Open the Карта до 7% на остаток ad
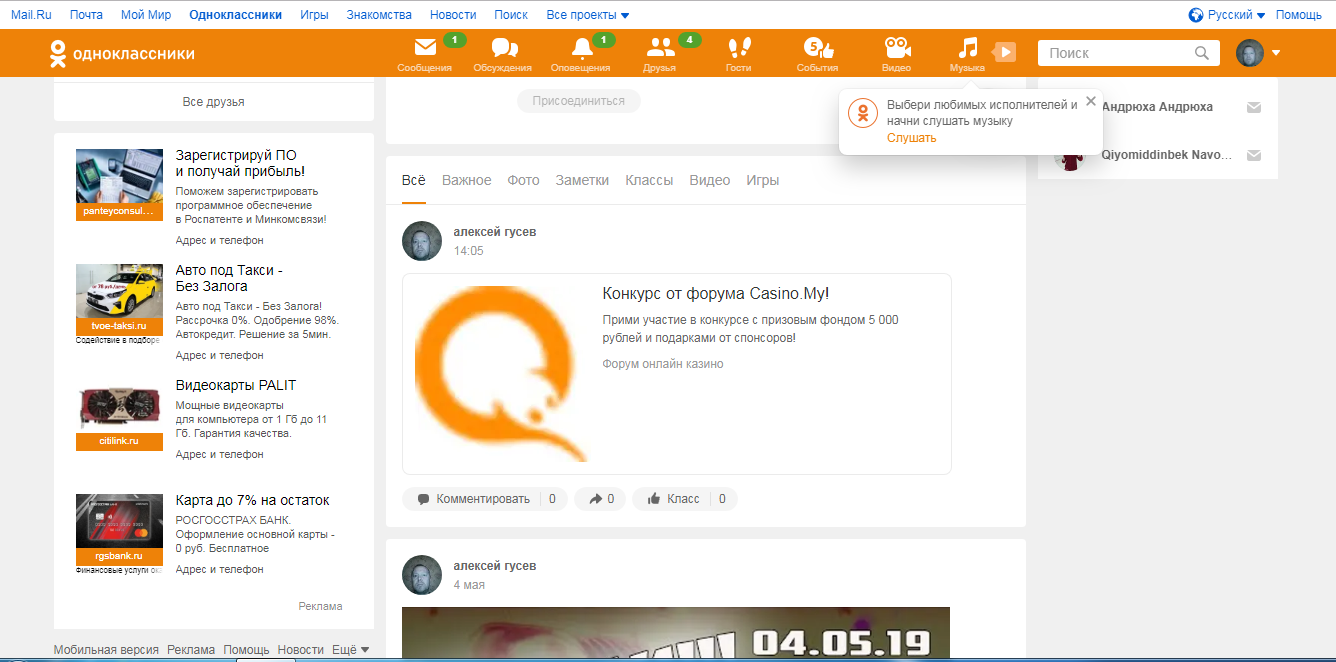Screen dimensions: 1336x662 pos(252,500)
